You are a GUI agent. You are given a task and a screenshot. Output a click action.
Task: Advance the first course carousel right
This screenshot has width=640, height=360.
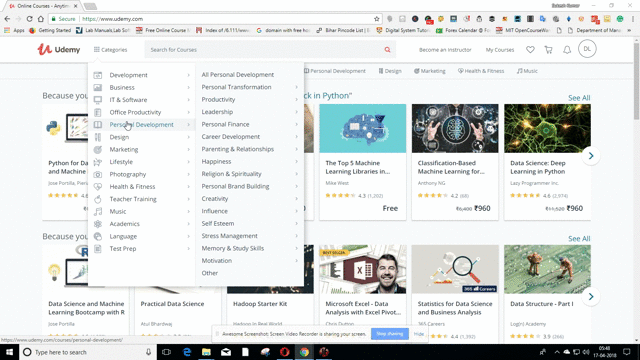tap(591, 156)
